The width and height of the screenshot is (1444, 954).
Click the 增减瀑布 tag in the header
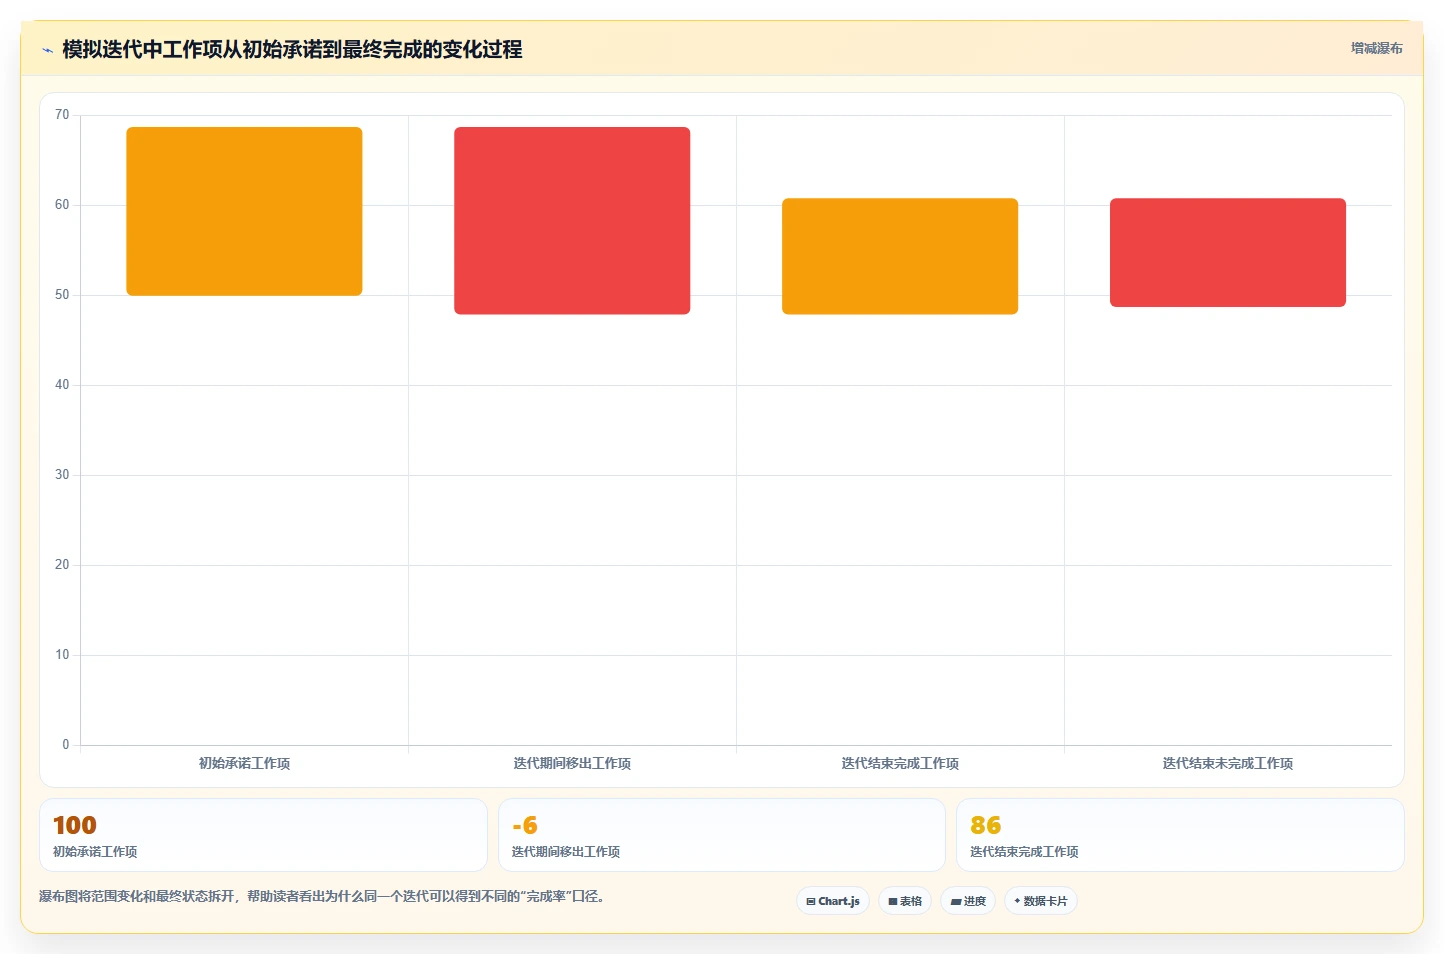[1376, 48]
